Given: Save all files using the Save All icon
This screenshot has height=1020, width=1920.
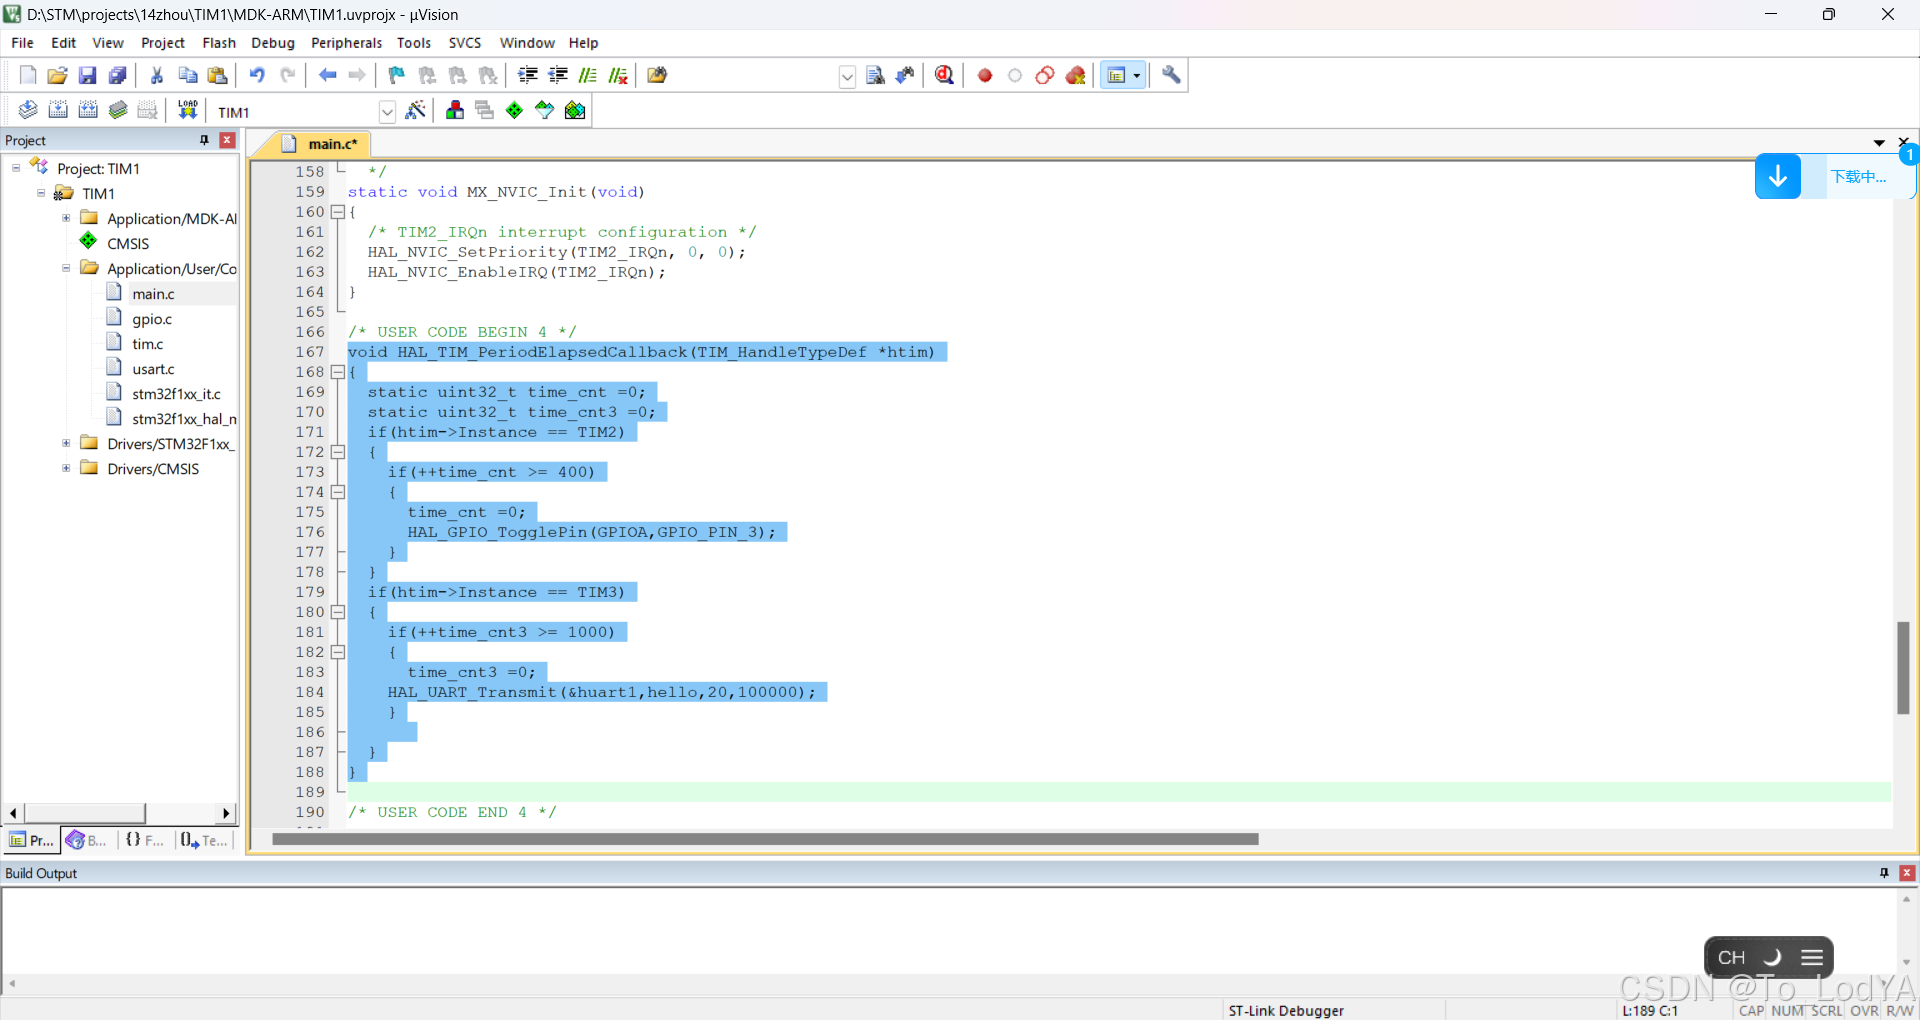Looking at the screenshot, I should 117,75.
